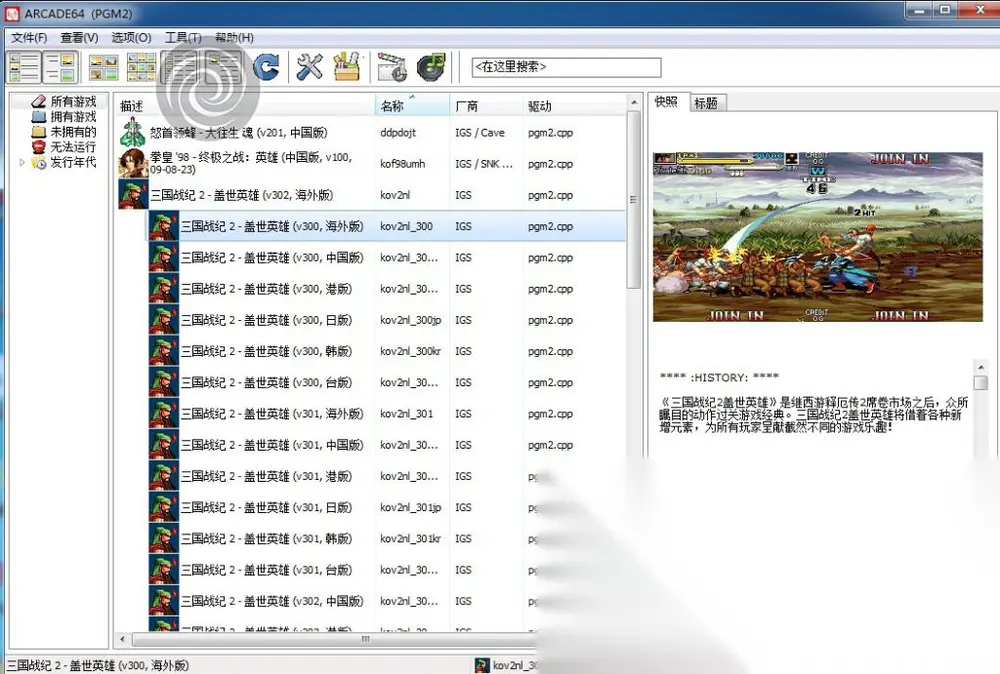Select 三国战纪 2 (v301, 海外版) row
1000x674 pixels.
[x=387, y=414]
